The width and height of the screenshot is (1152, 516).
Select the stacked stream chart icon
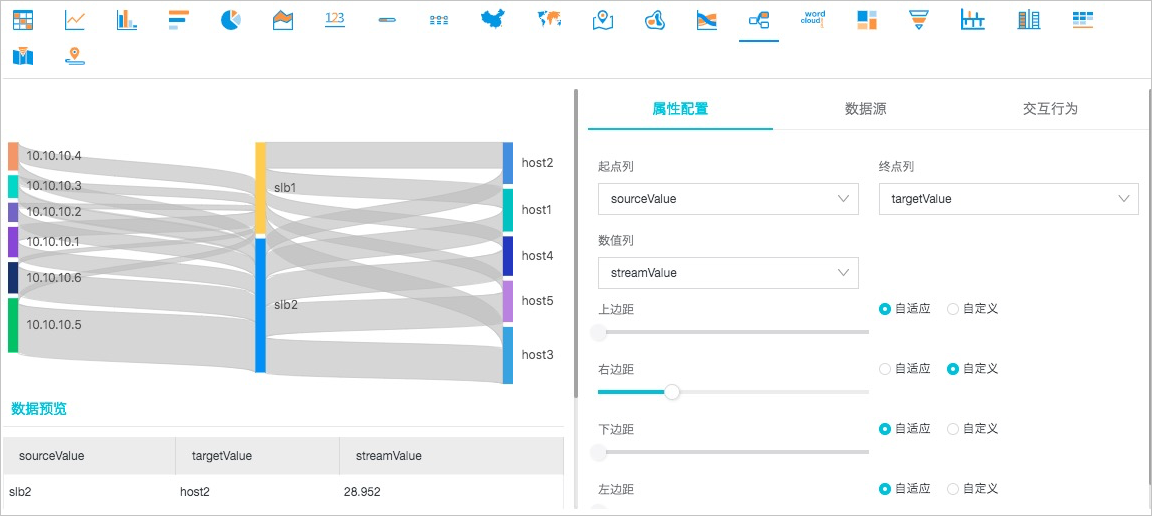(x=707, y=20)
